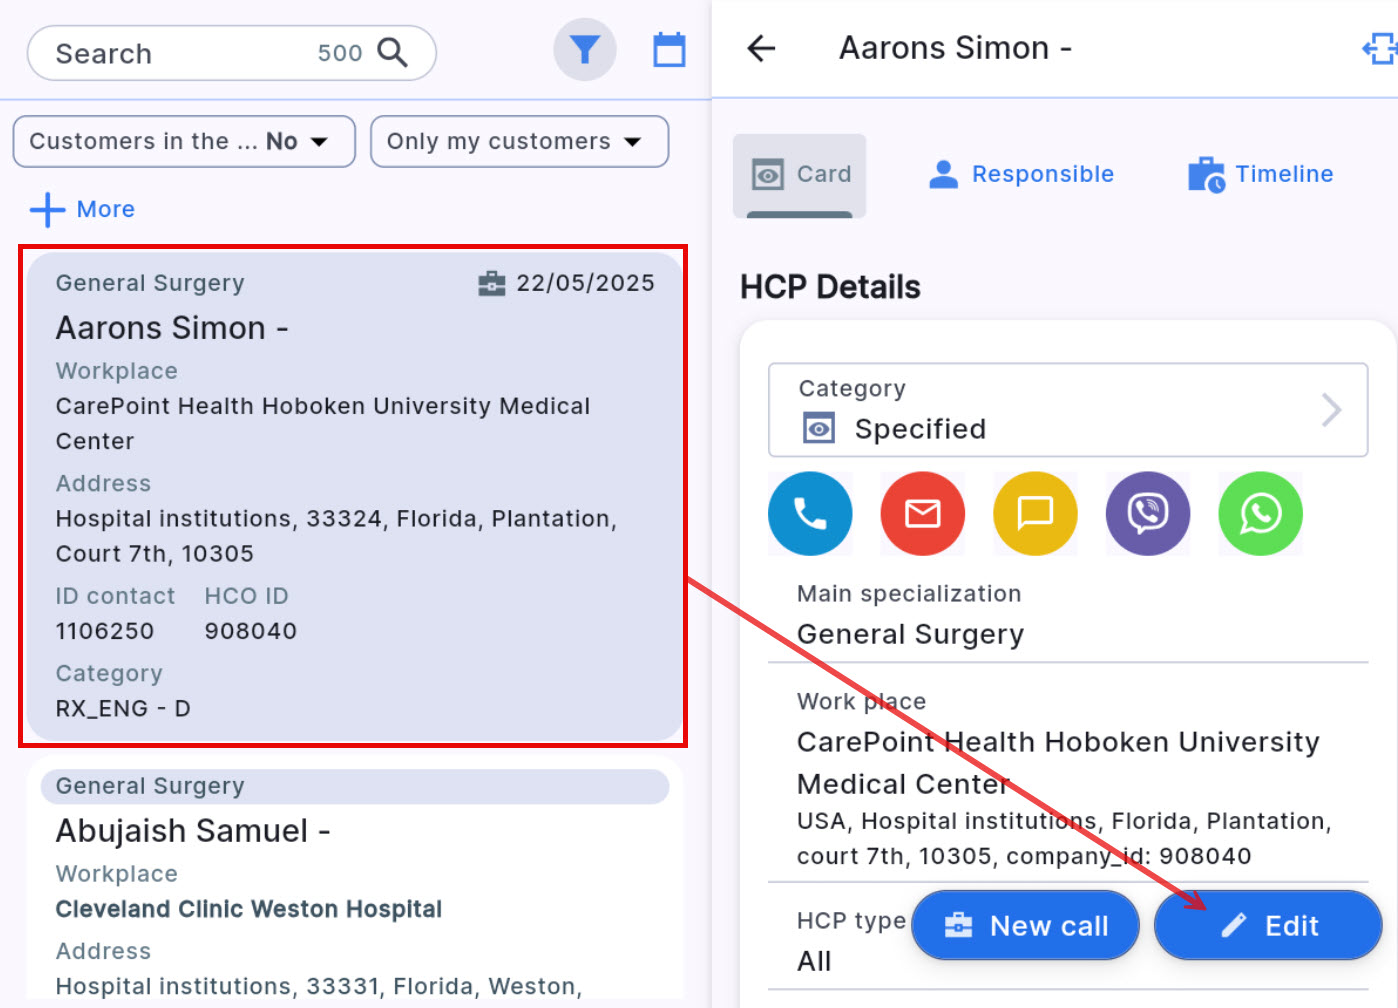
Task: Click the share icon next to Aarons Simon header
Action: click(1381, 47)
